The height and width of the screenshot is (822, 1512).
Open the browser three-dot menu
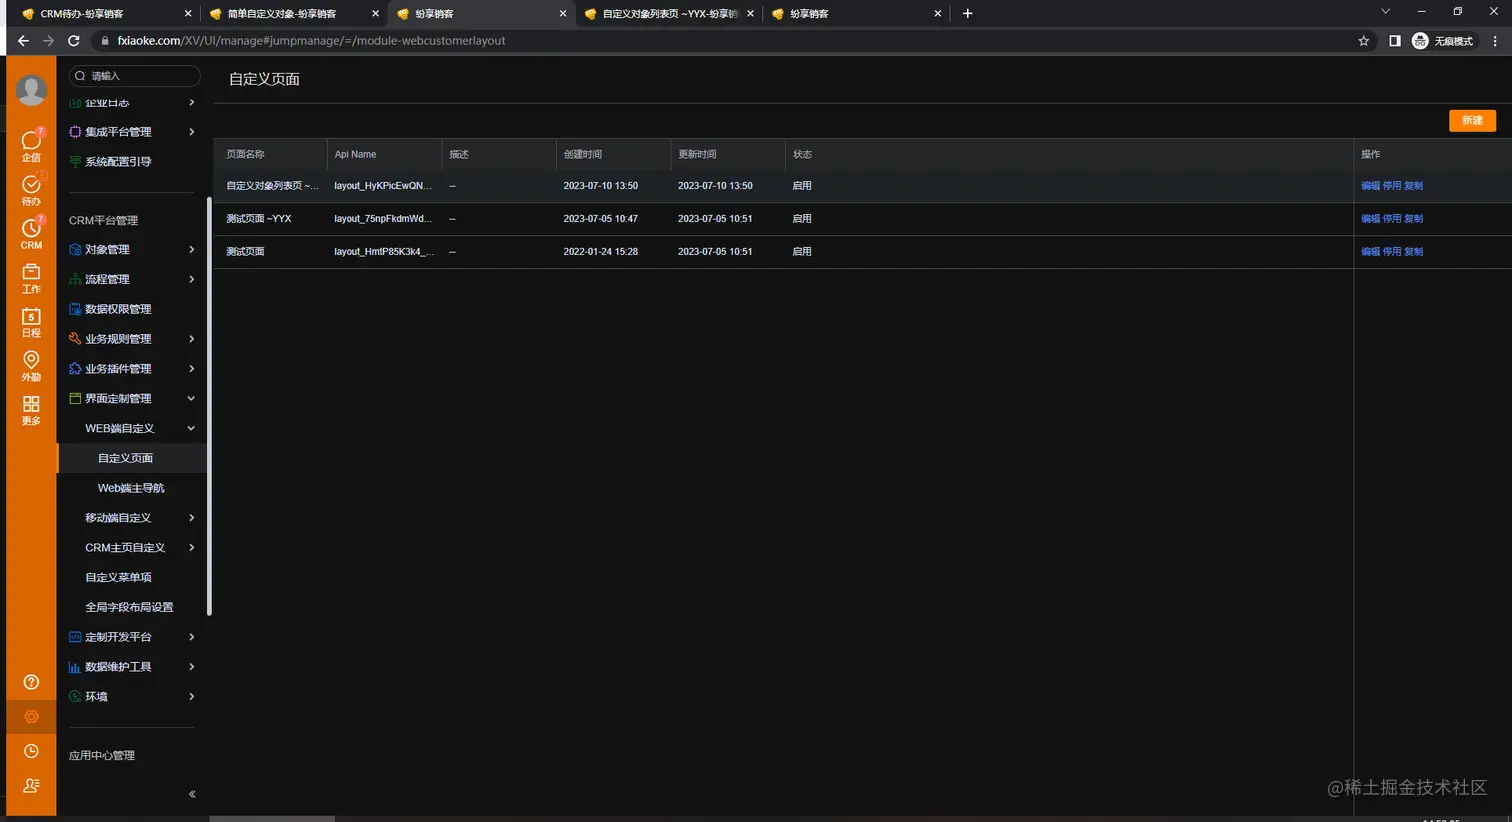pyautogui.click(x=1495, y=41)
